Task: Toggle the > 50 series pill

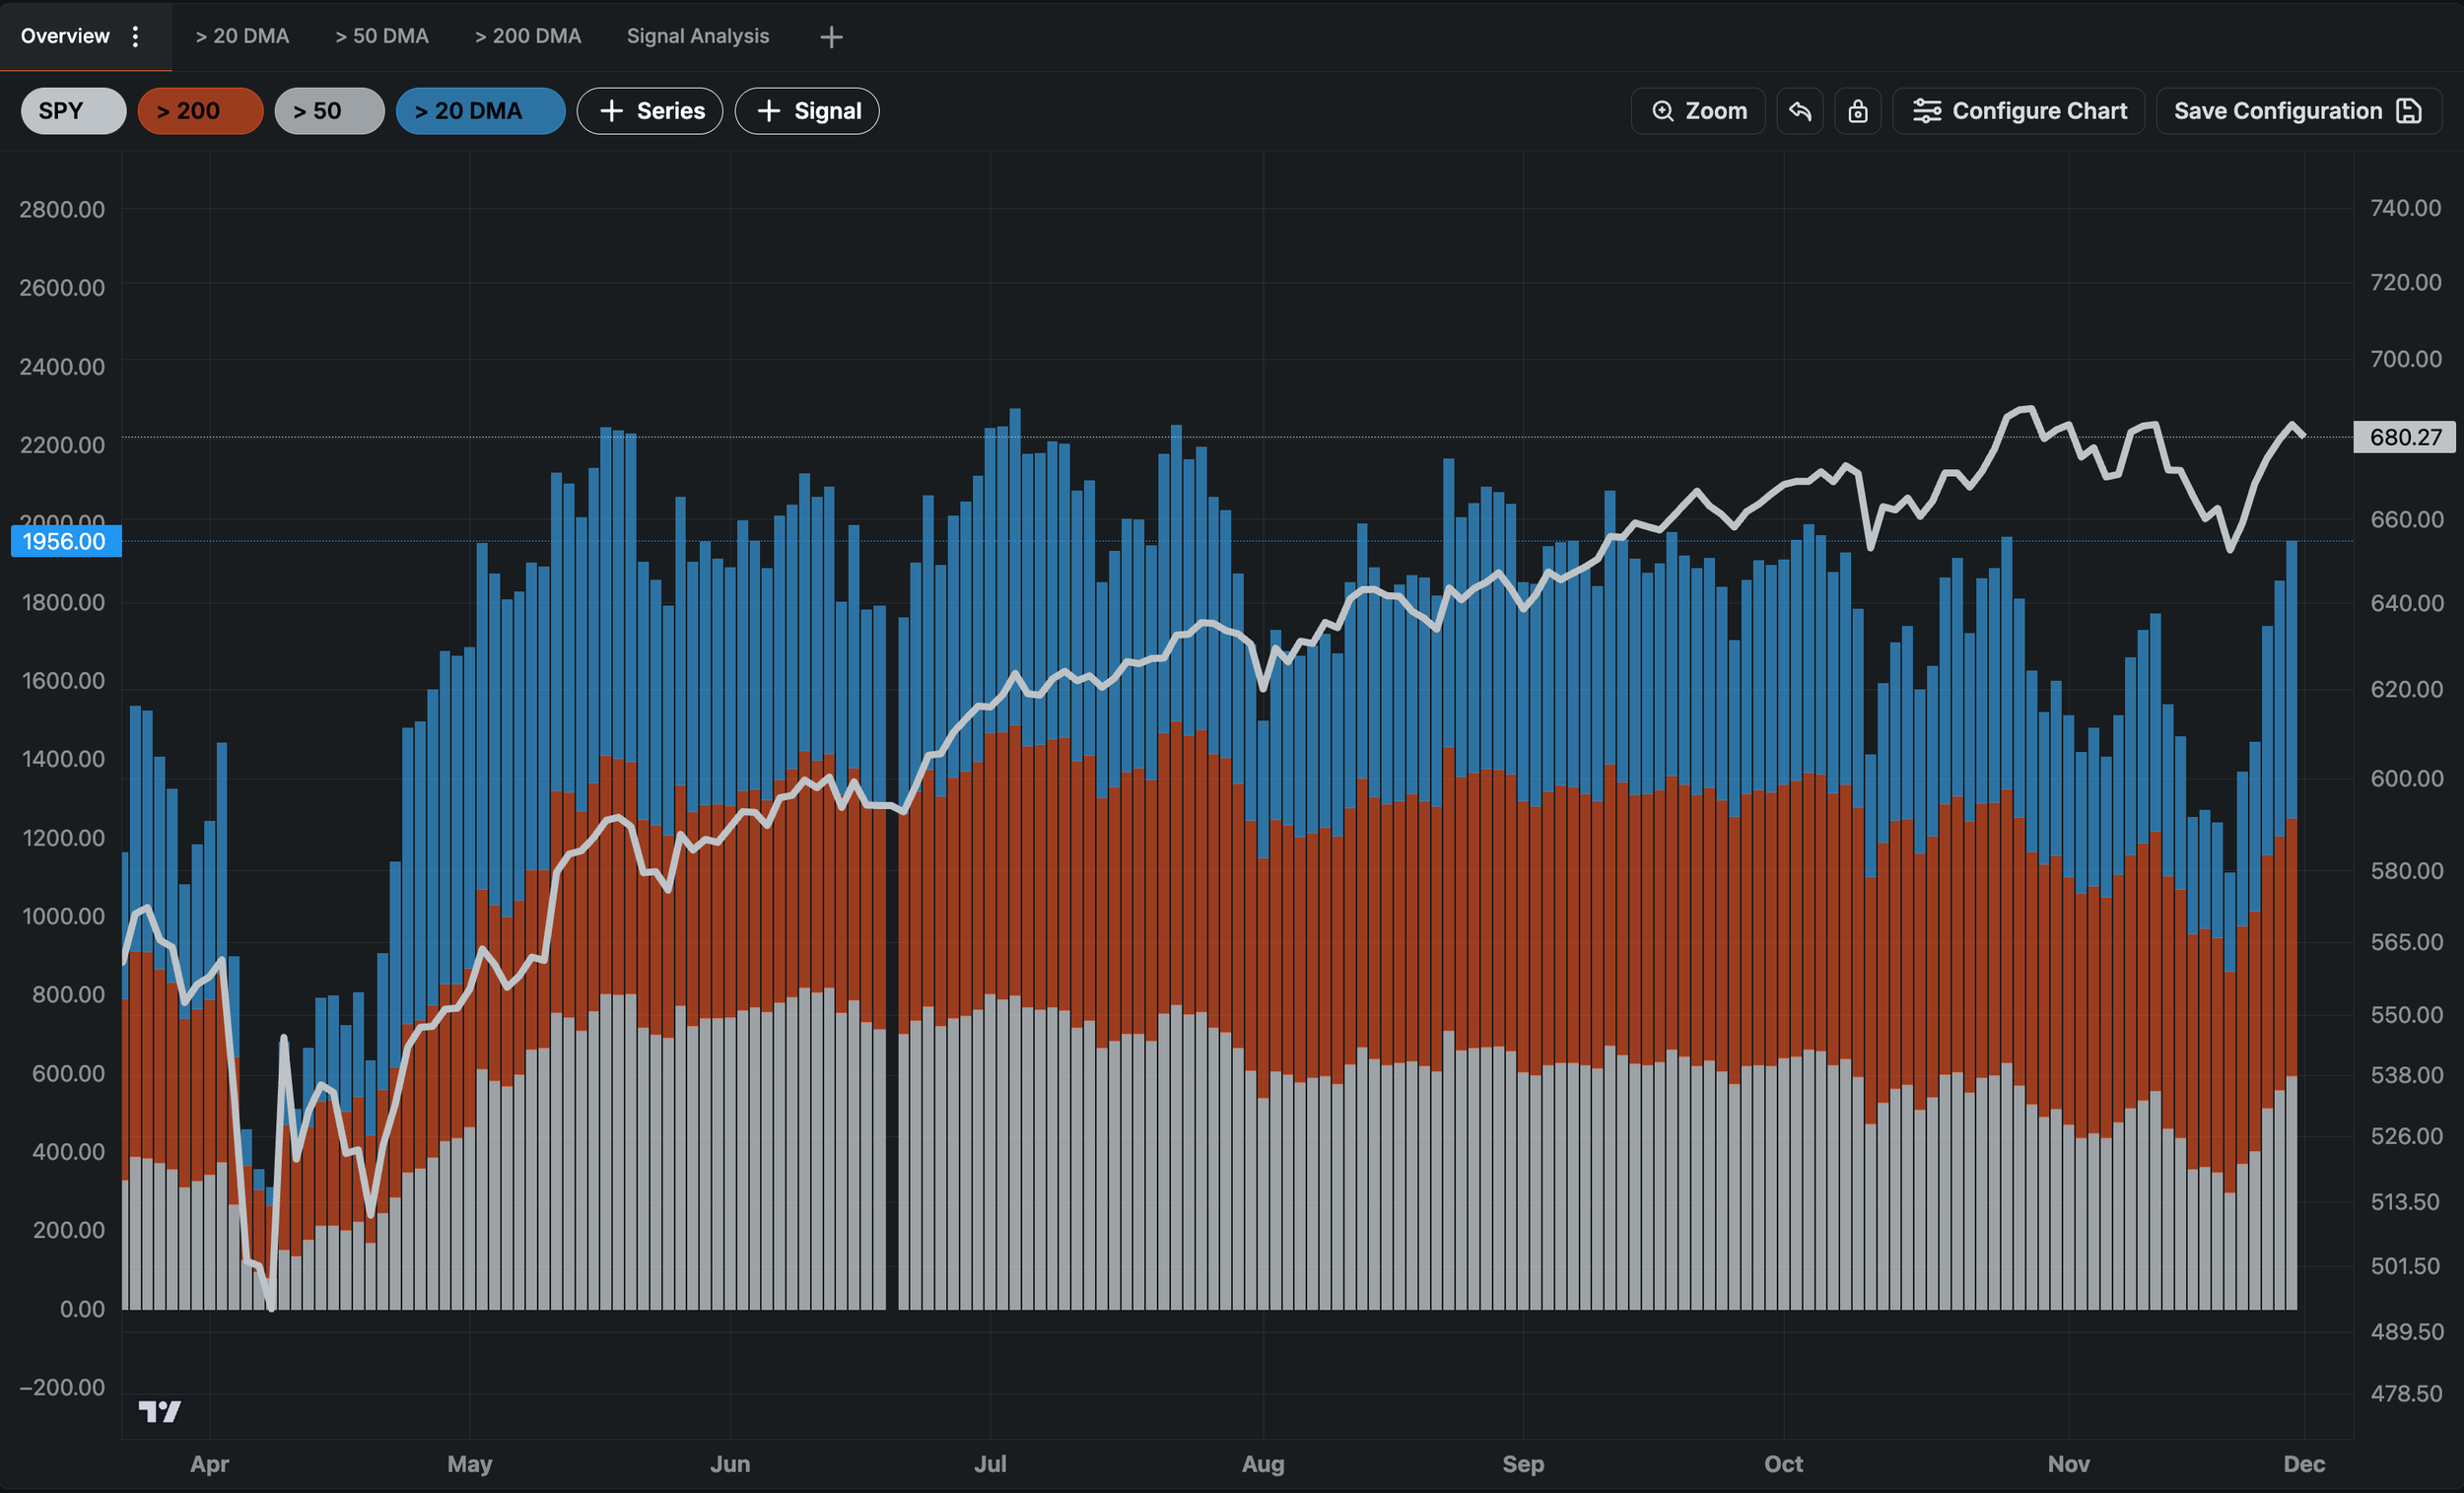Action: click(x=329, y=111)
